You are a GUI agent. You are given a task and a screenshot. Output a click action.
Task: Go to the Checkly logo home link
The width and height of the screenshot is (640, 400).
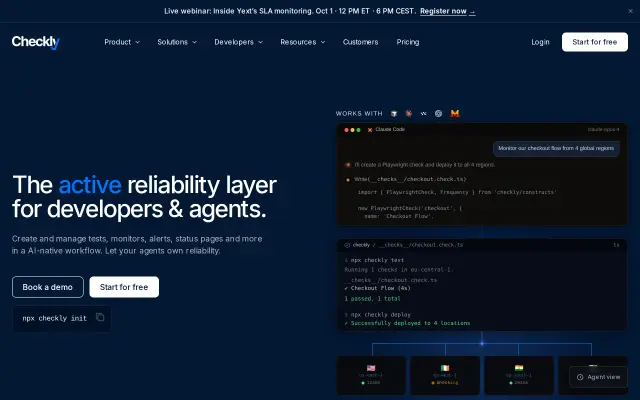36,42
